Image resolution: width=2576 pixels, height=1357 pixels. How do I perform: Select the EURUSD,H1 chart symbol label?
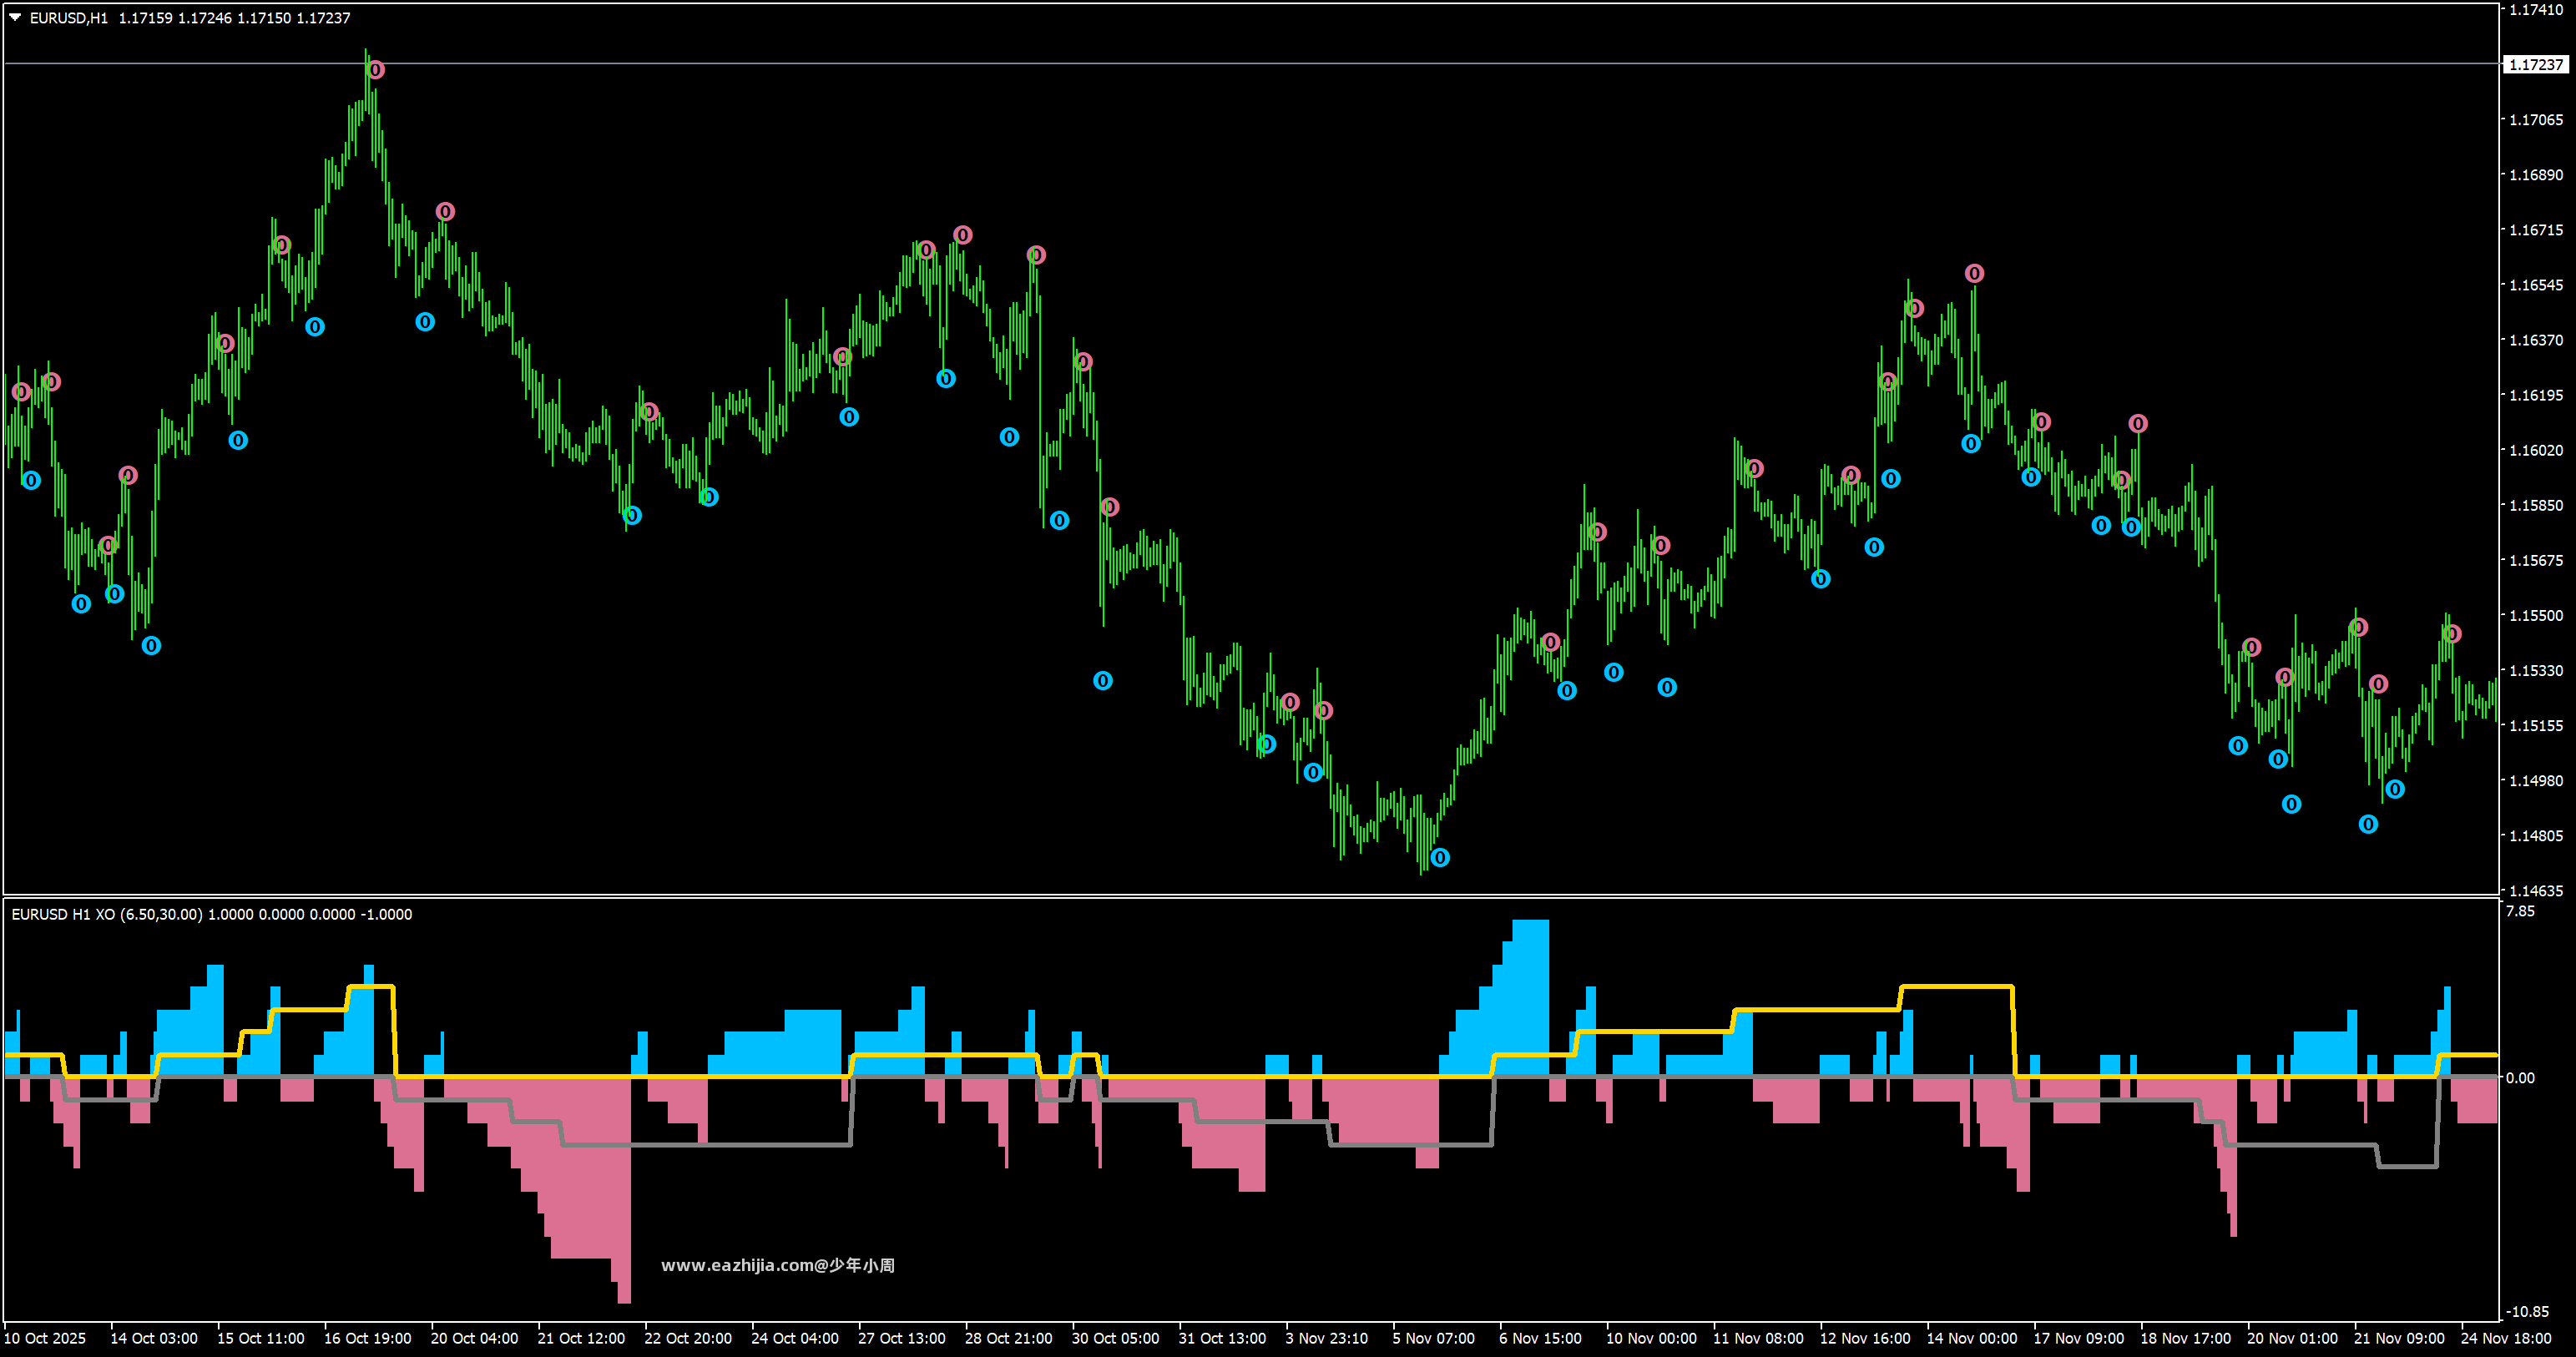(69, 18)
